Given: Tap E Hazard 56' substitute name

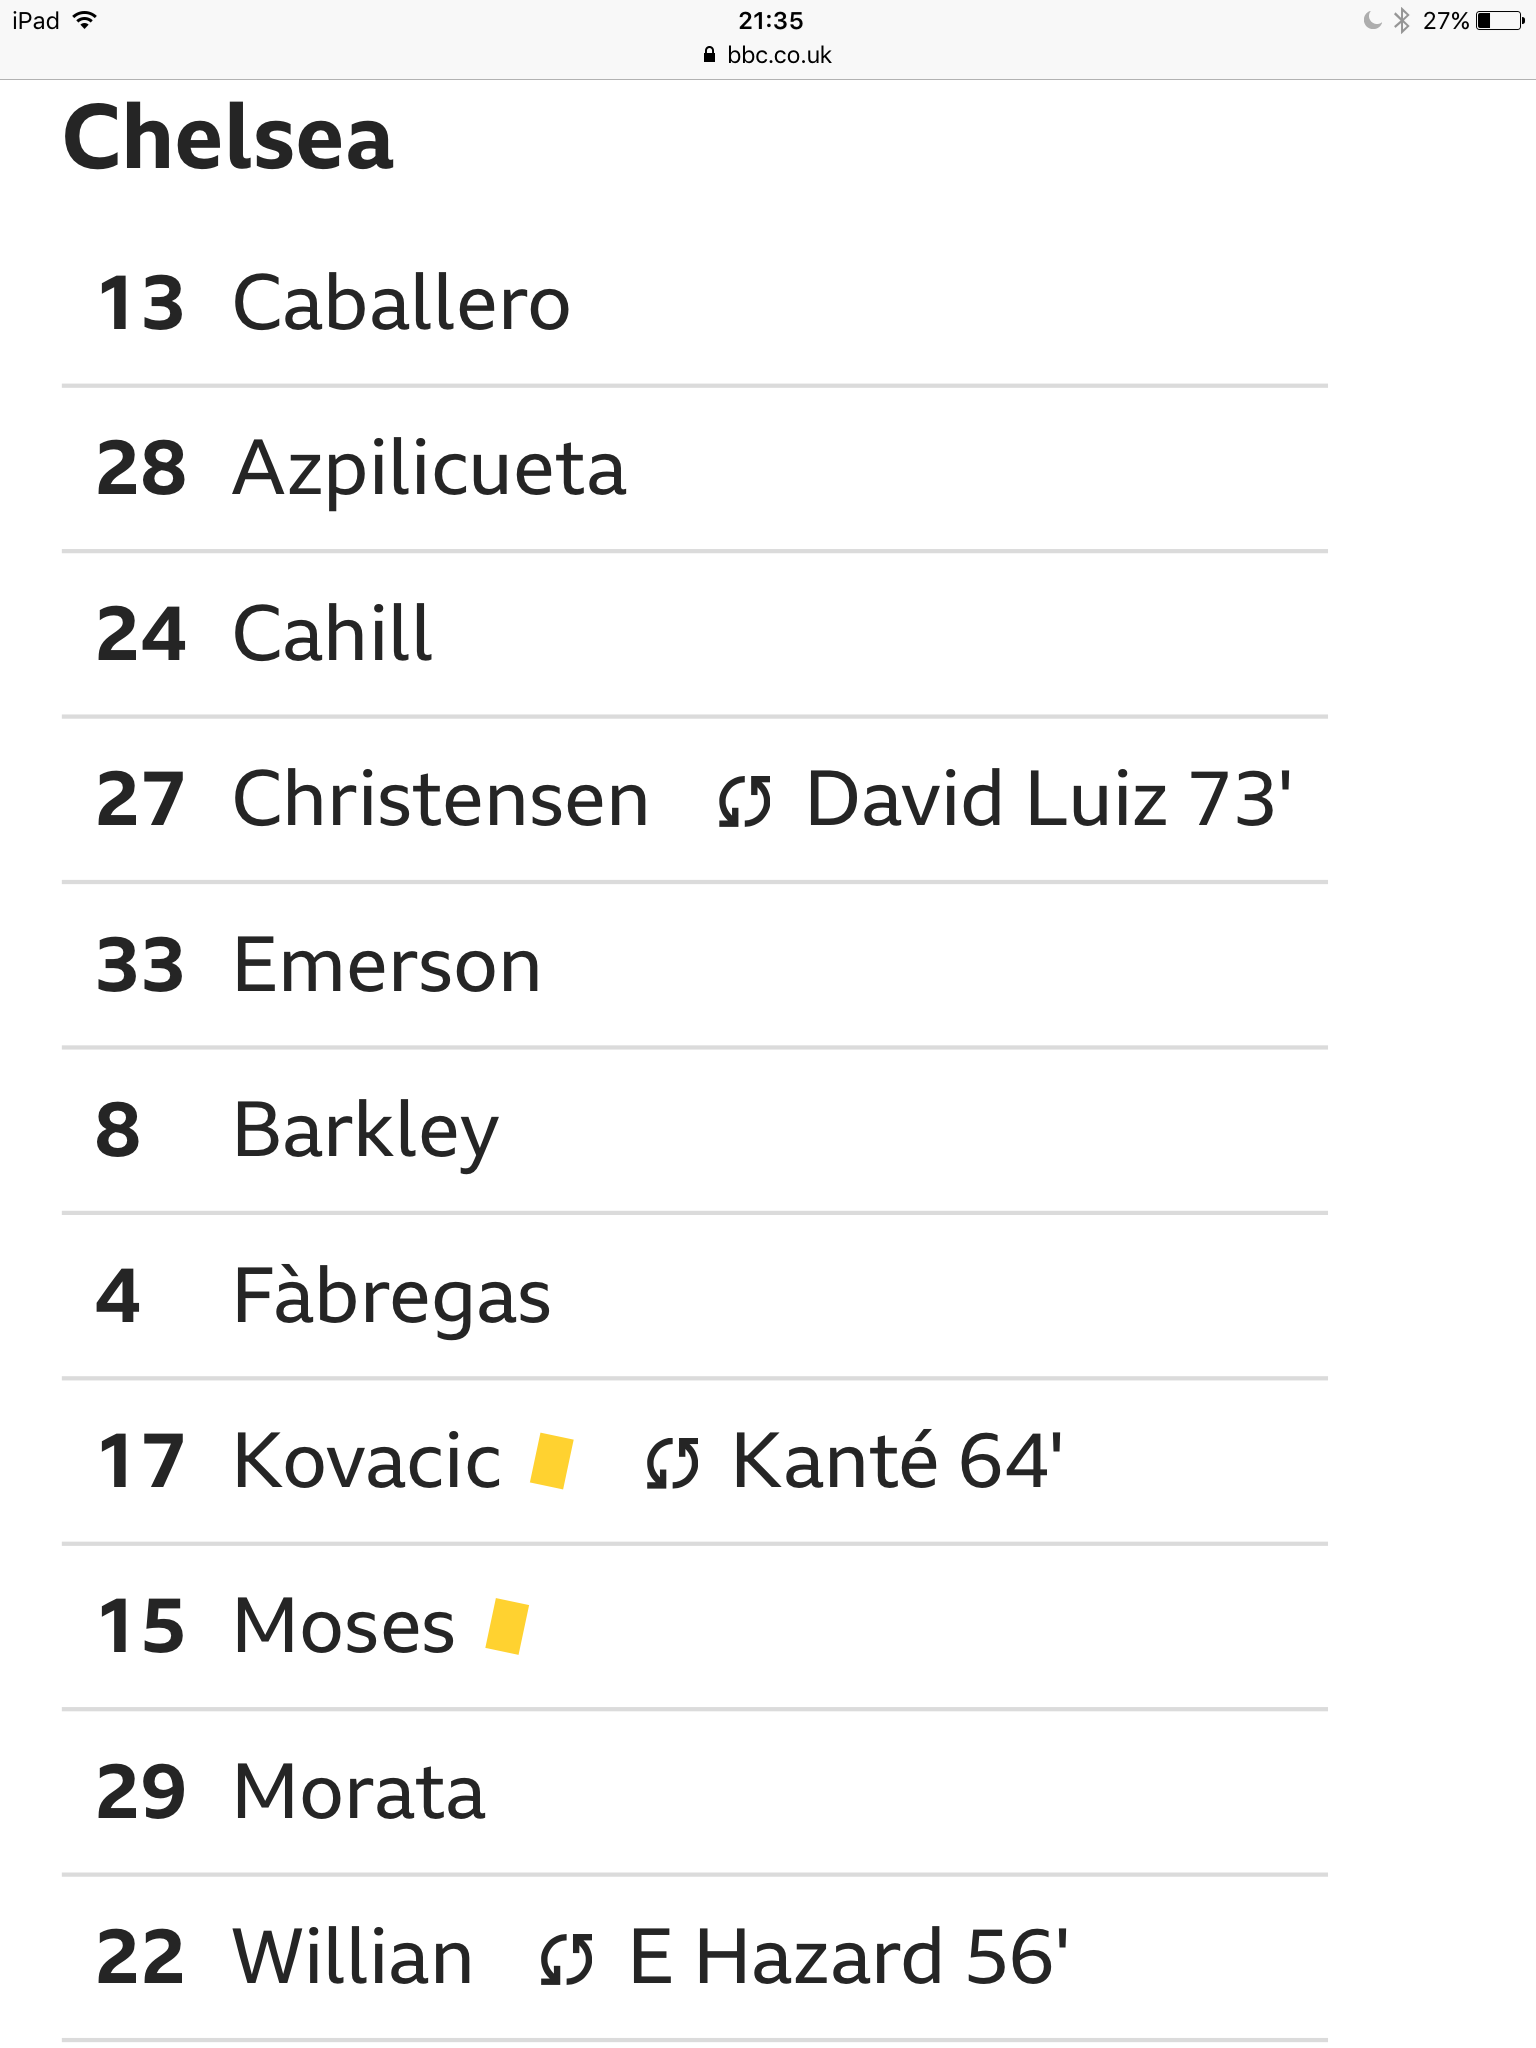Looking at the screenshot, I should click(848, 1956).
